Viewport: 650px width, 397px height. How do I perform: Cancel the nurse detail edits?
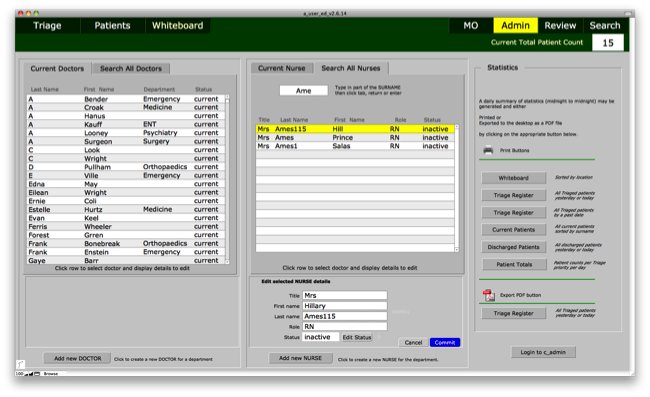click(413, 343)
